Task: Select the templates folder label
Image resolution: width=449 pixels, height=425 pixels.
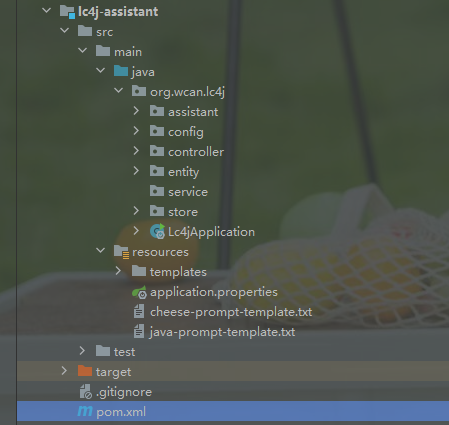Action: pos(178,272)
